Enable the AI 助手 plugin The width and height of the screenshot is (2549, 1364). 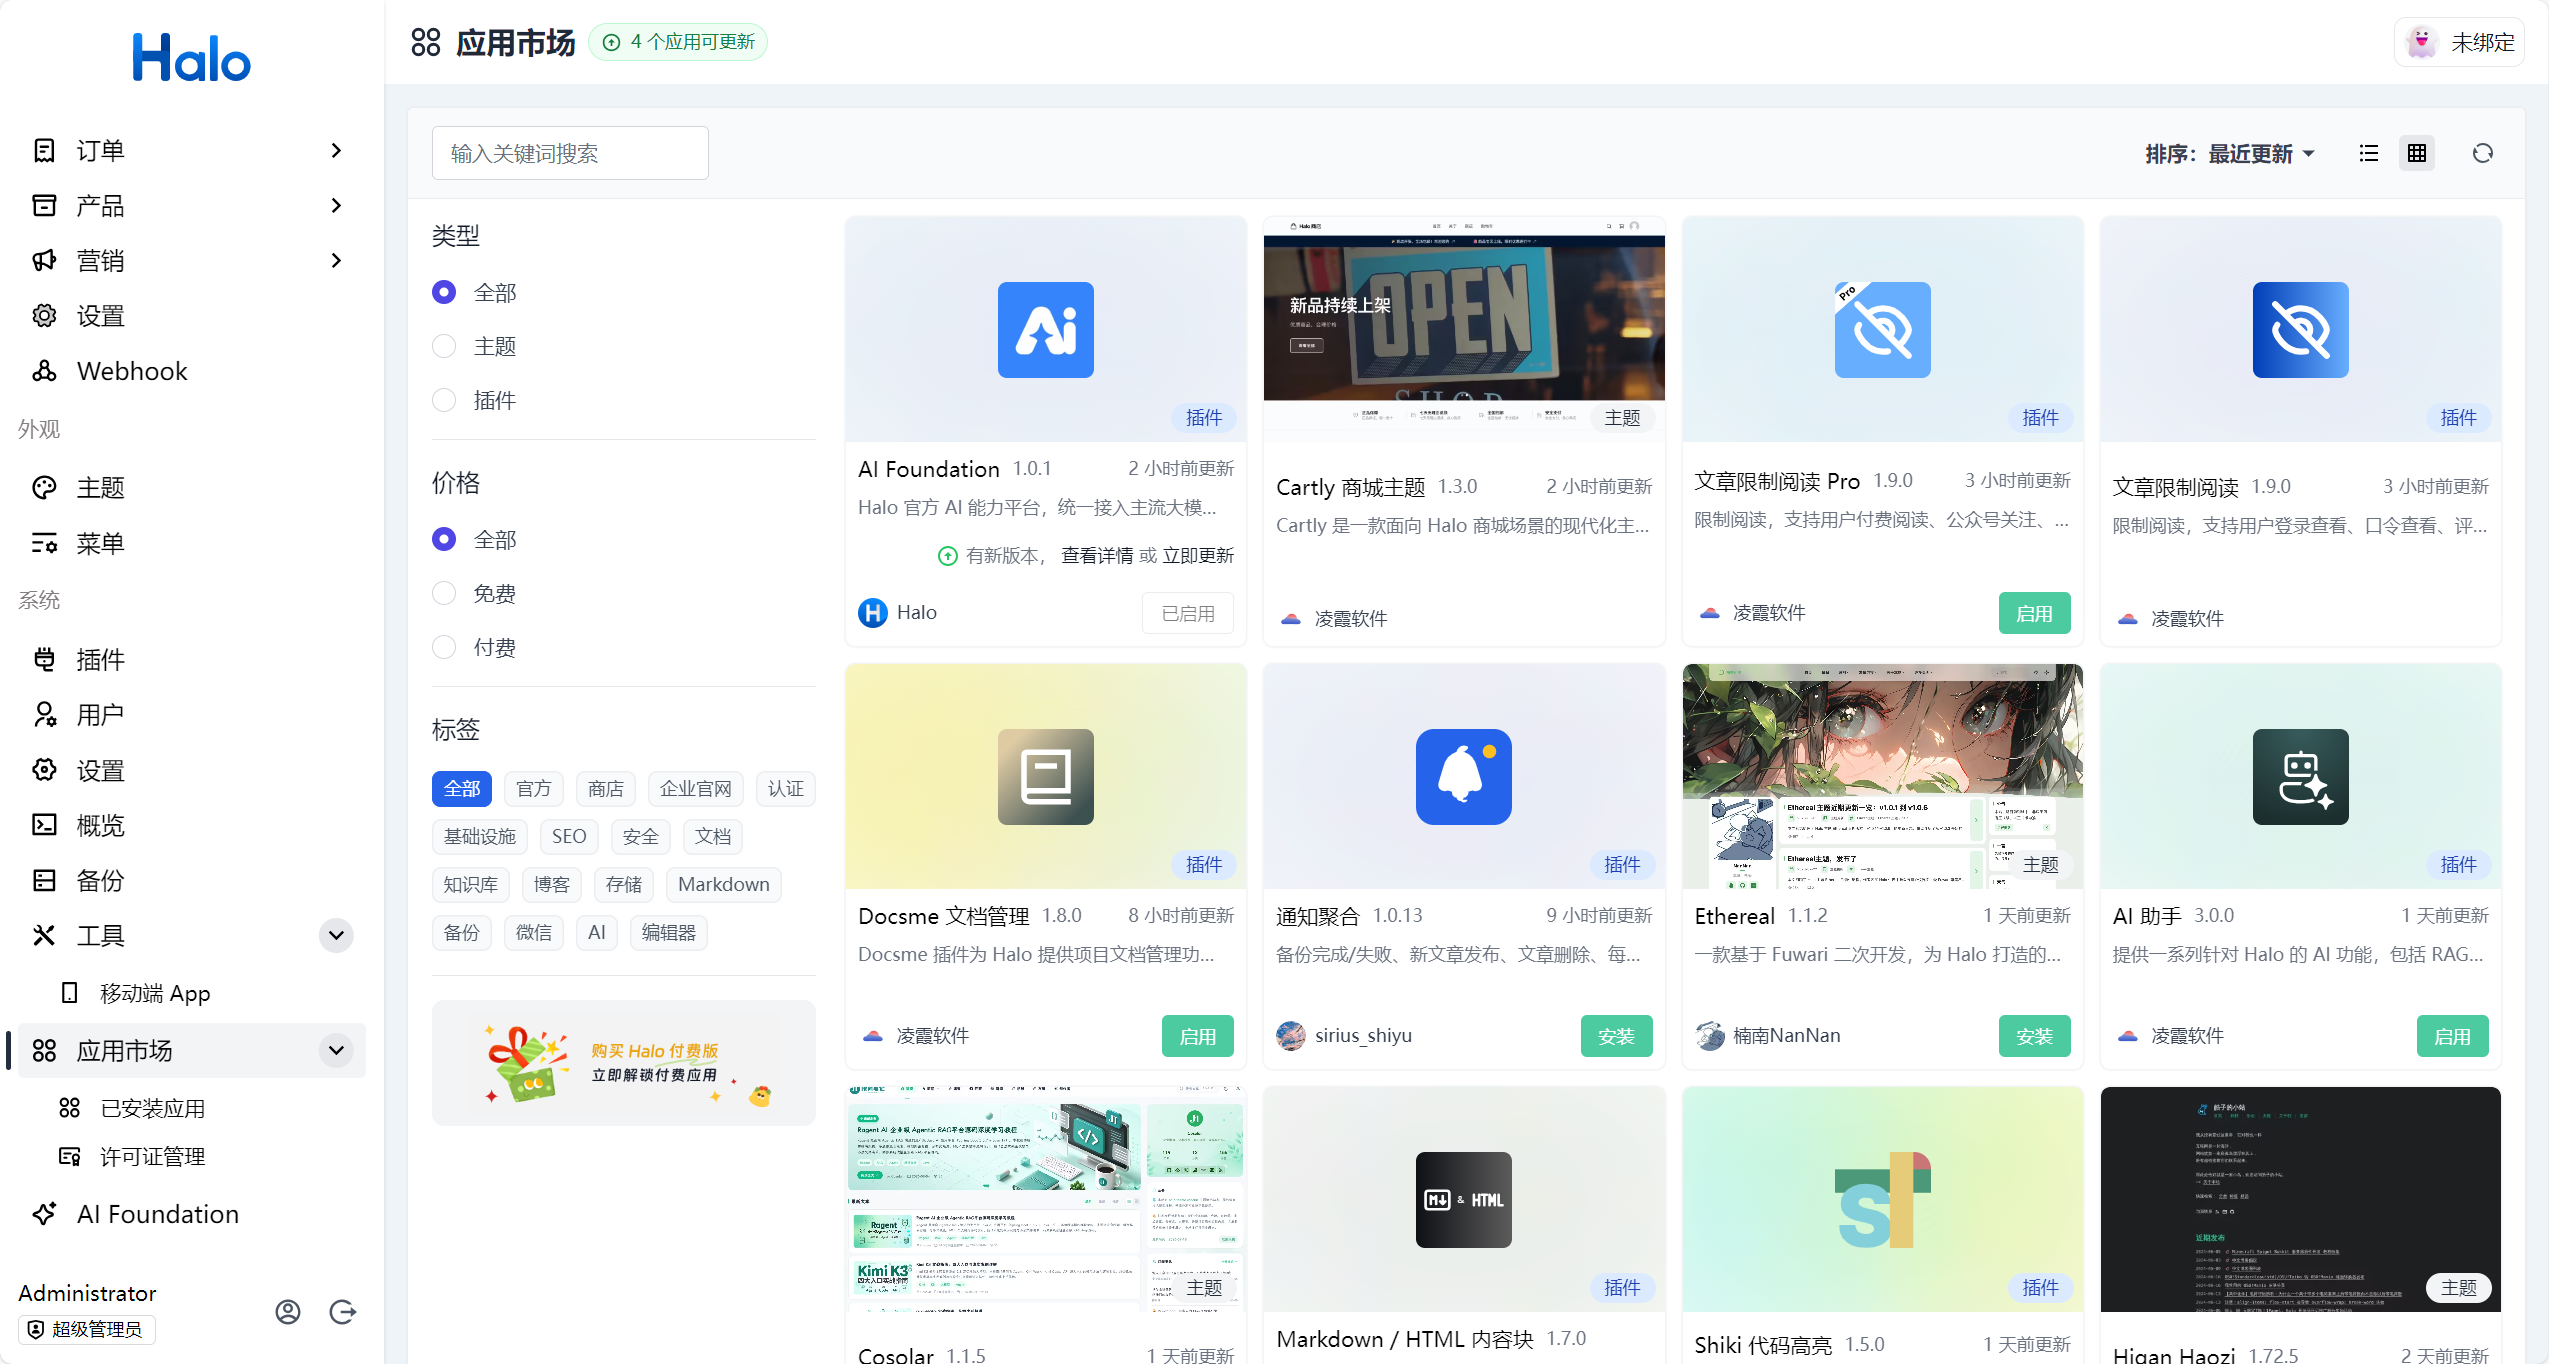click(x=2453, y=1036)
